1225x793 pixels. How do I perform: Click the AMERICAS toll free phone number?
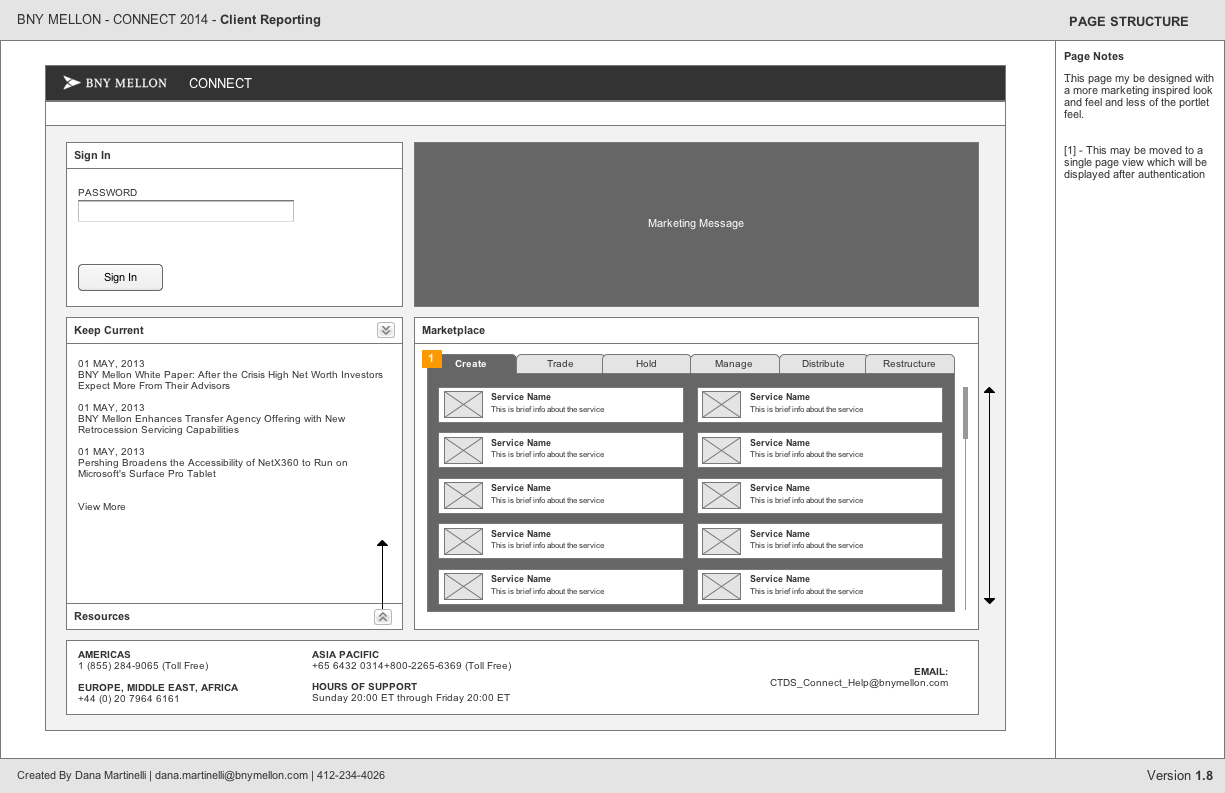point(143,666)
